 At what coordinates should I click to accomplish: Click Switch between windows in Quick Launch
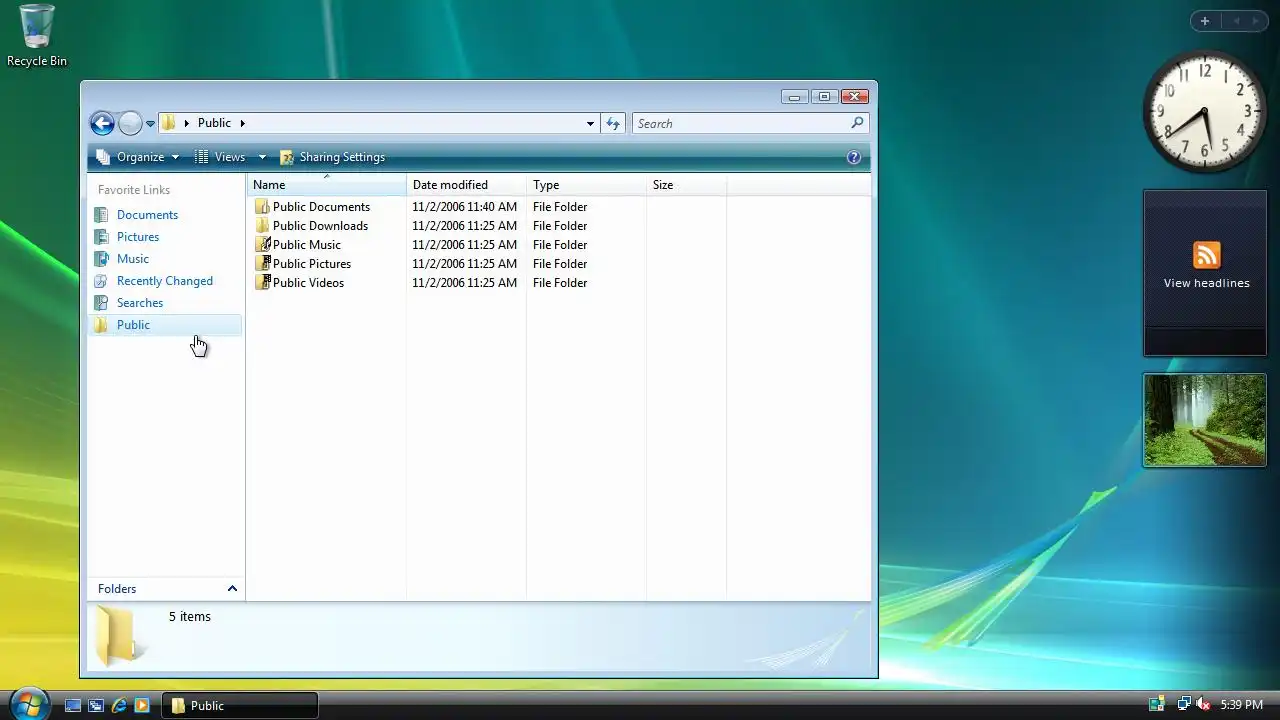(96, 705)
